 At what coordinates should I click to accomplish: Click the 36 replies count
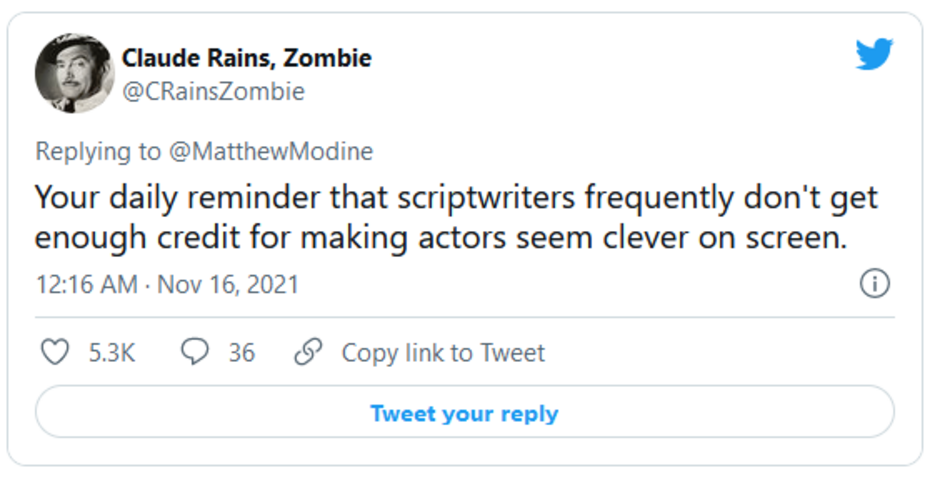coord(241,353)
